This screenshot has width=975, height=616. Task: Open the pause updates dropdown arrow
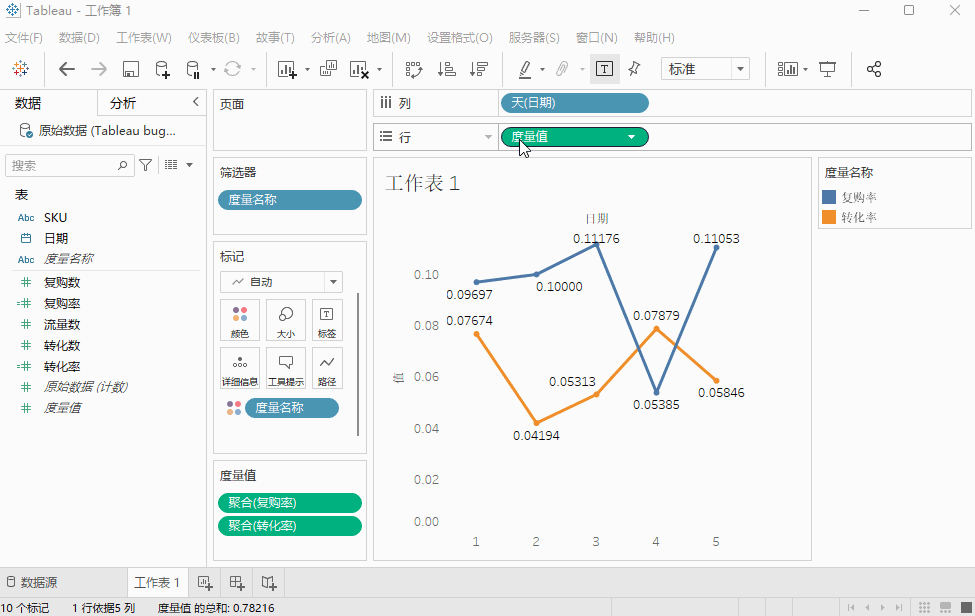point(213,69)
